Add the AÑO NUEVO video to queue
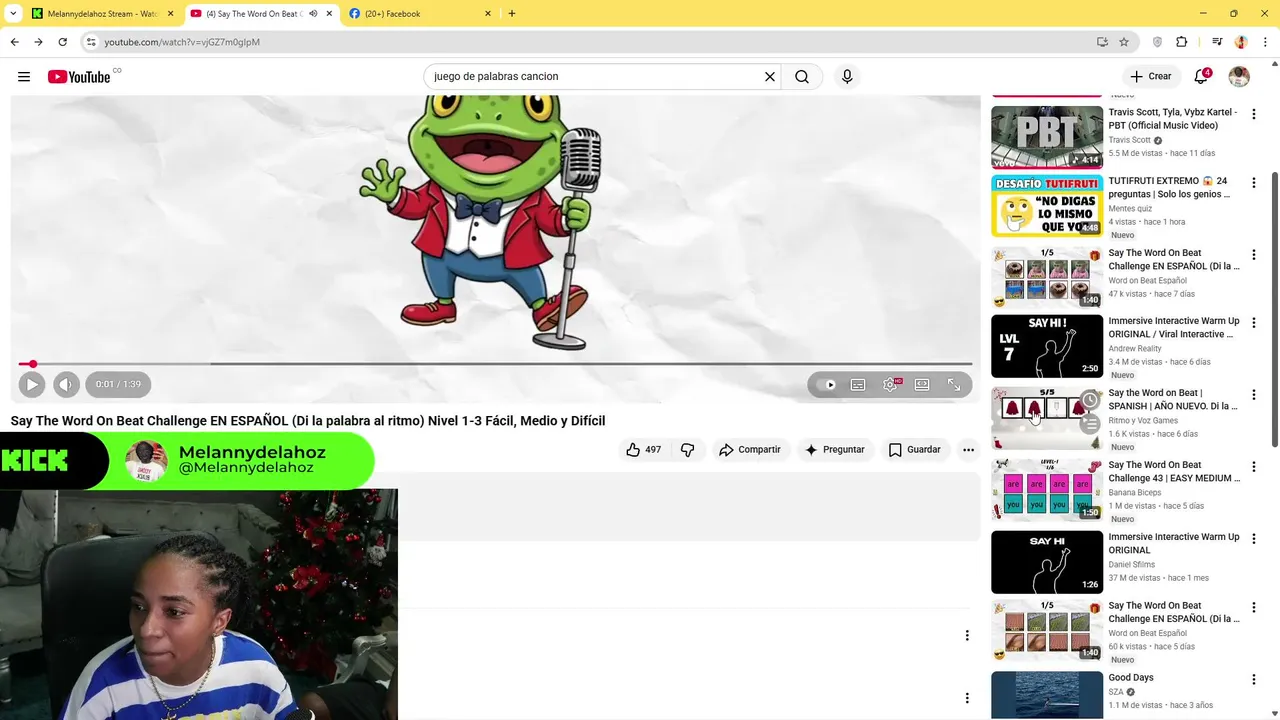This screenshot has width=1280, height=720. [x=1090, y=424]
